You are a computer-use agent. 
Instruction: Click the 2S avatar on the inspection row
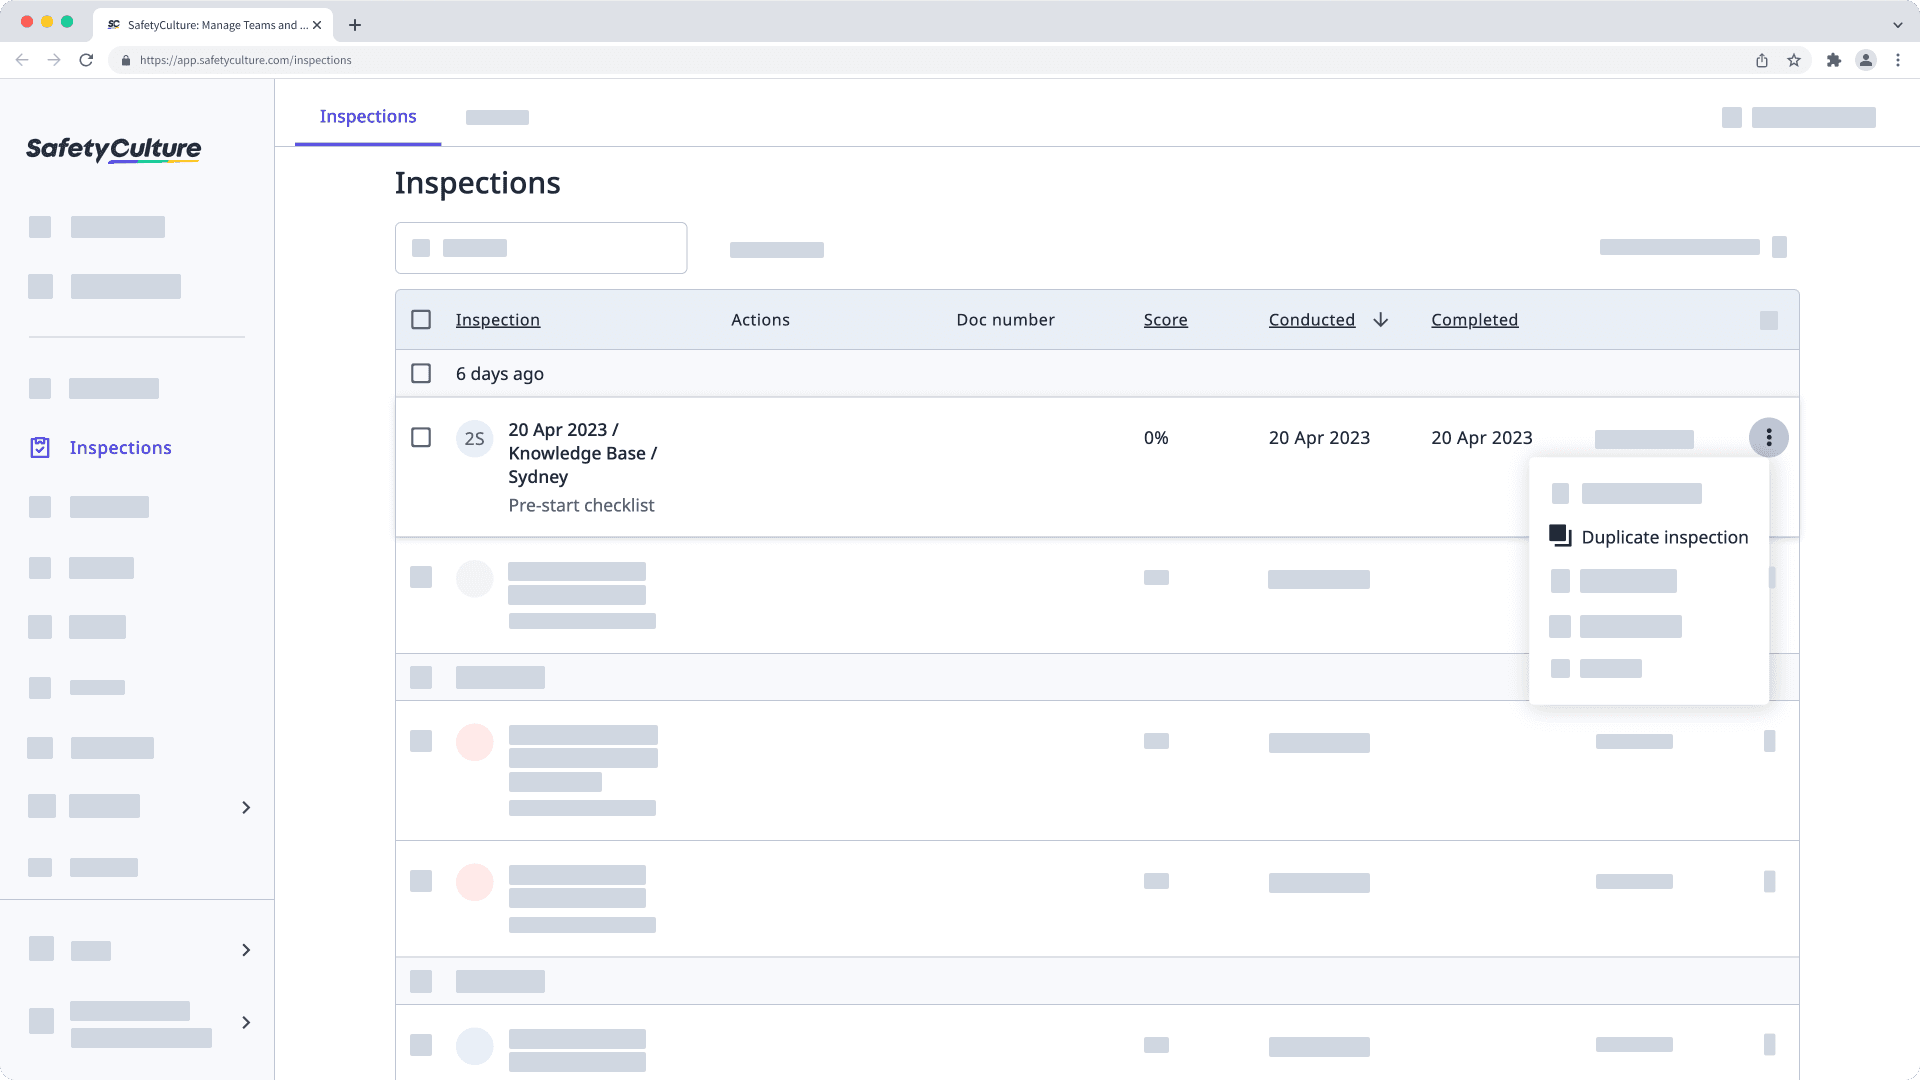click(475, 438)
